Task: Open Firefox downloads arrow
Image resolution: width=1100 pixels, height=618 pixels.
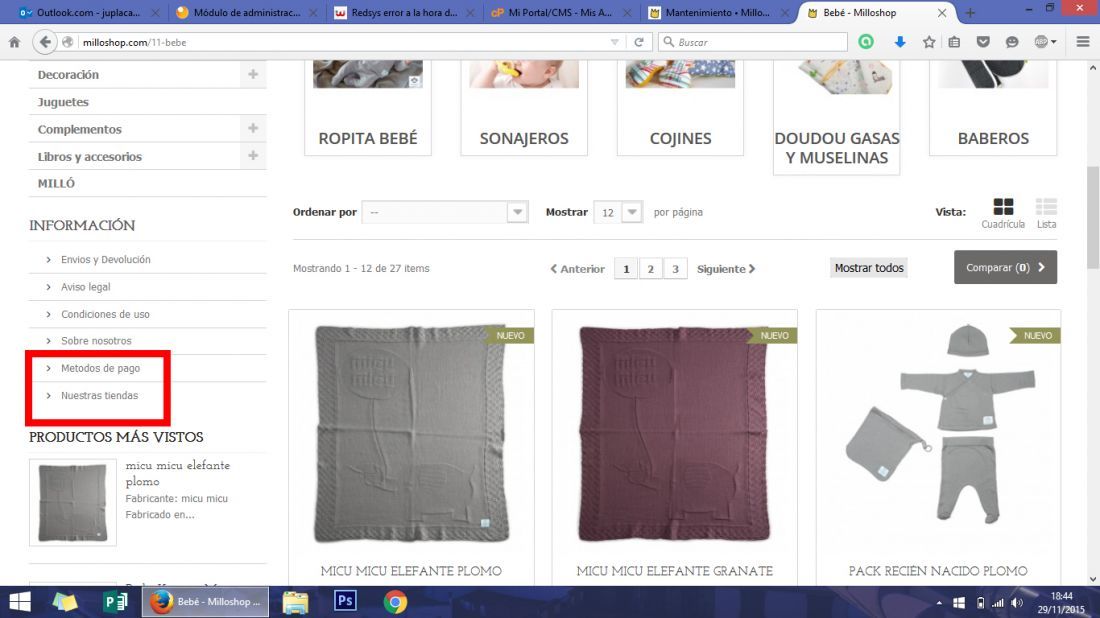Action: point(900,42)
